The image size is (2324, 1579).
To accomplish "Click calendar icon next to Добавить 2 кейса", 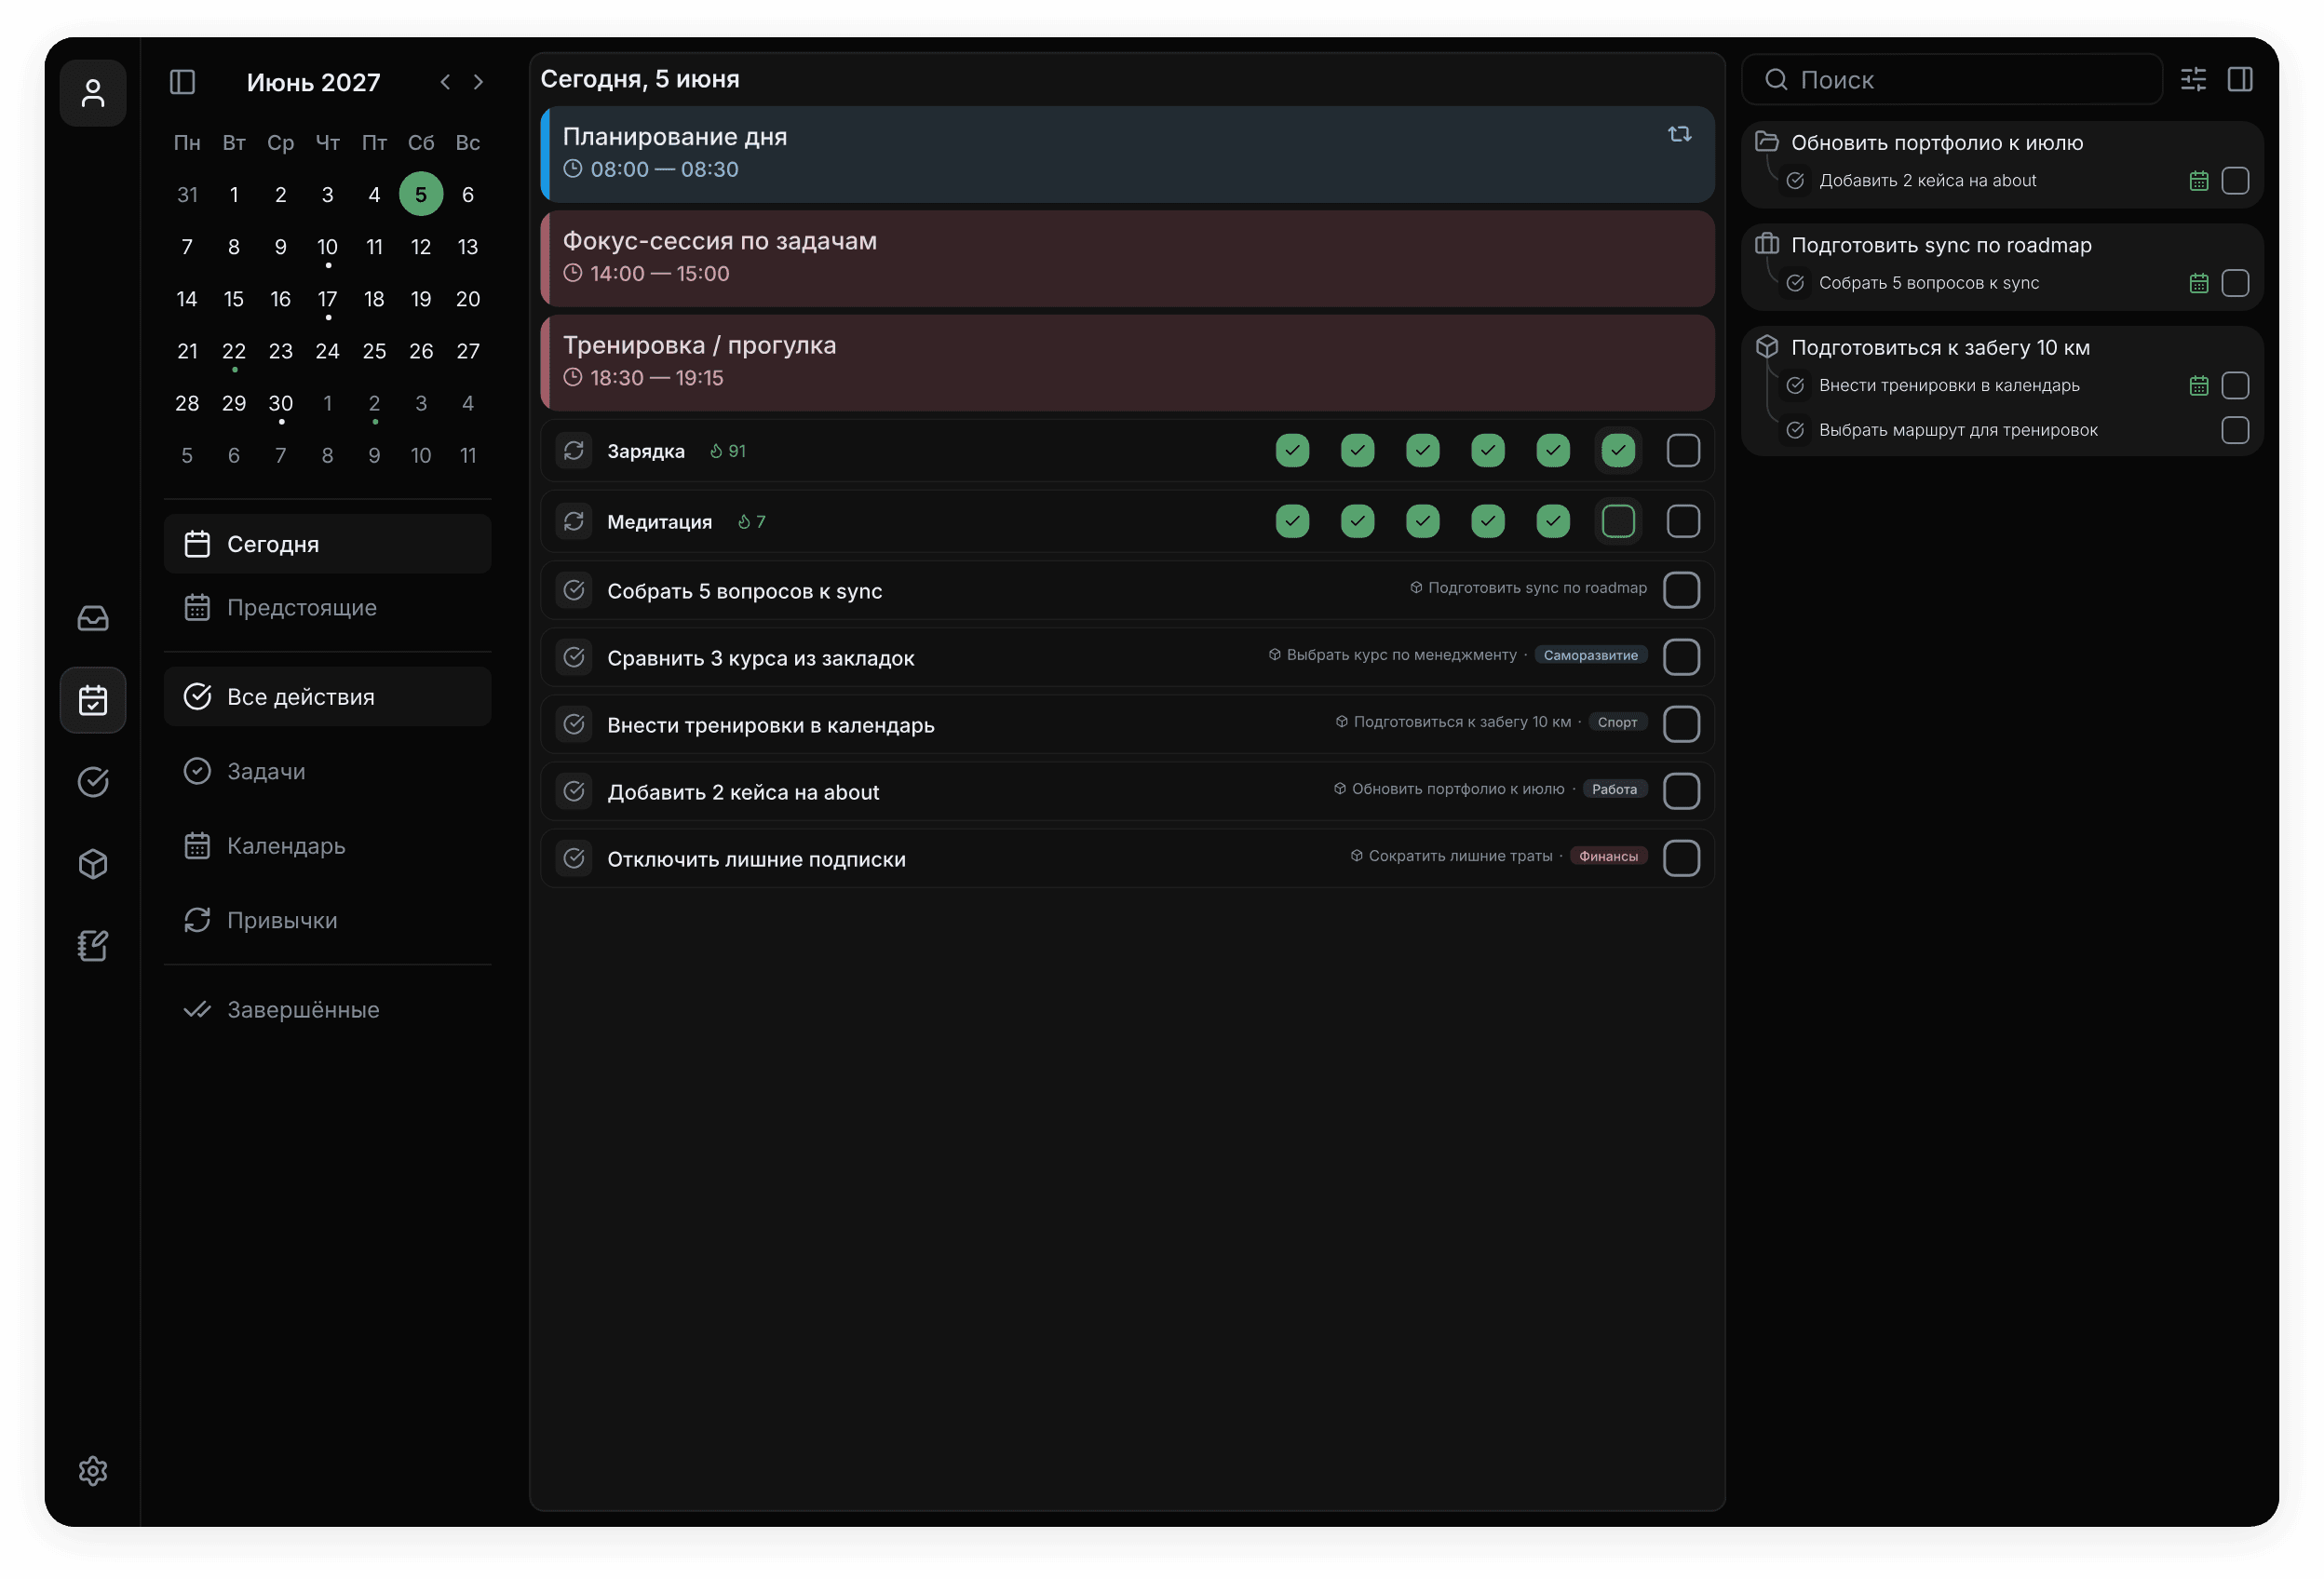I will click(x=2198, y=181).
